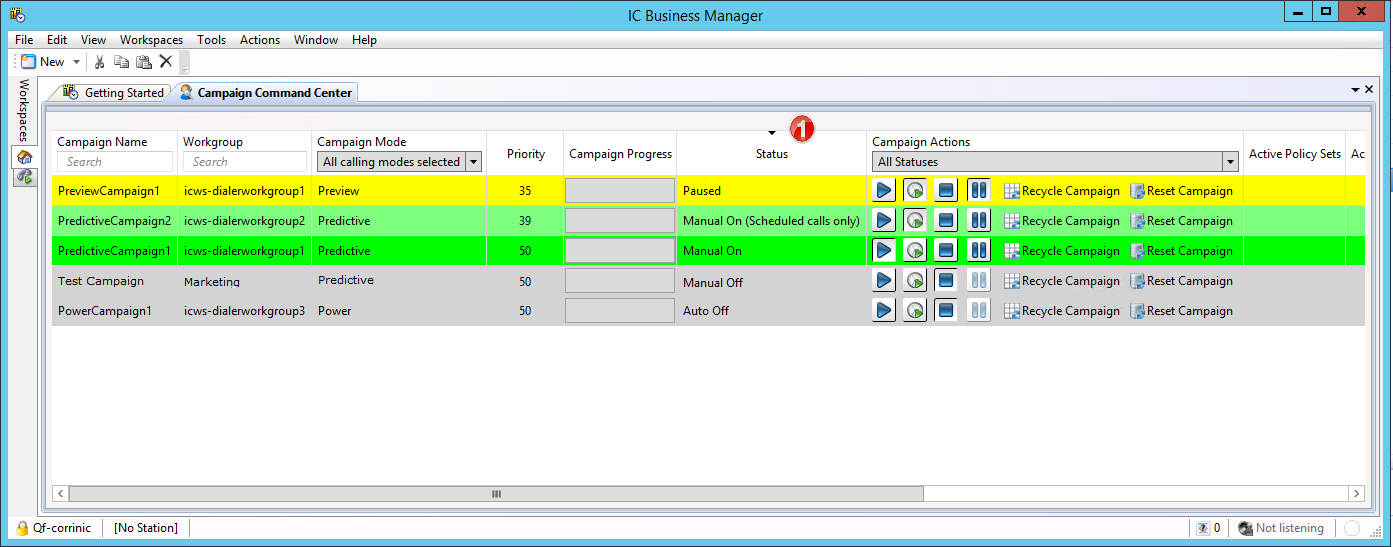This screenshot has height=547, width=1393.
Task: Click the Campaign Name search field
Action: pyautogui.click(x=115, y=162)
